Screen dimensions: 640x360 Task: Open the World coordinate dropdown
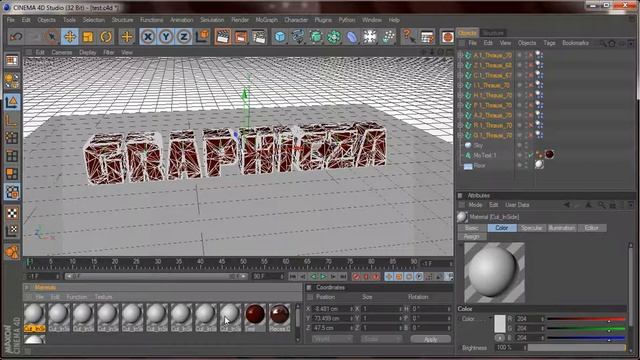(332, 339)
